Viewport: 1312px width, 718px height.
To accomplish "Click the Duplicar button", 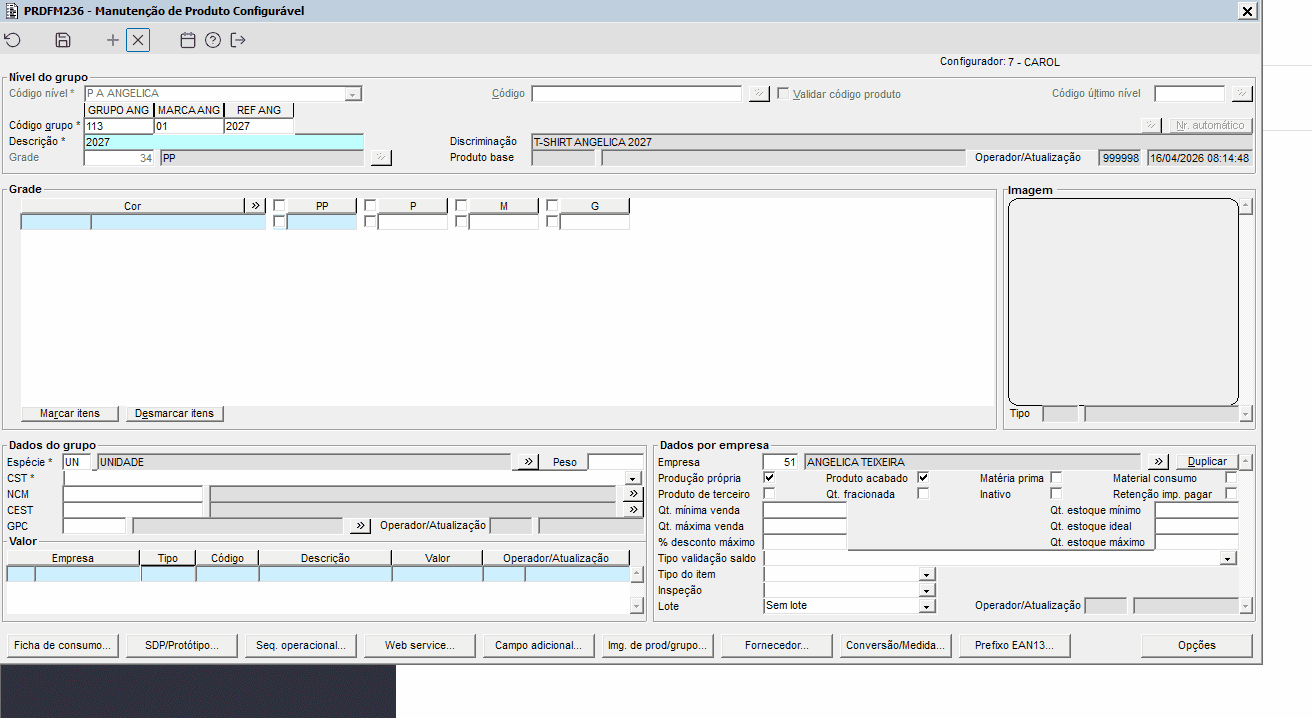I will [x=1207, y=462].
